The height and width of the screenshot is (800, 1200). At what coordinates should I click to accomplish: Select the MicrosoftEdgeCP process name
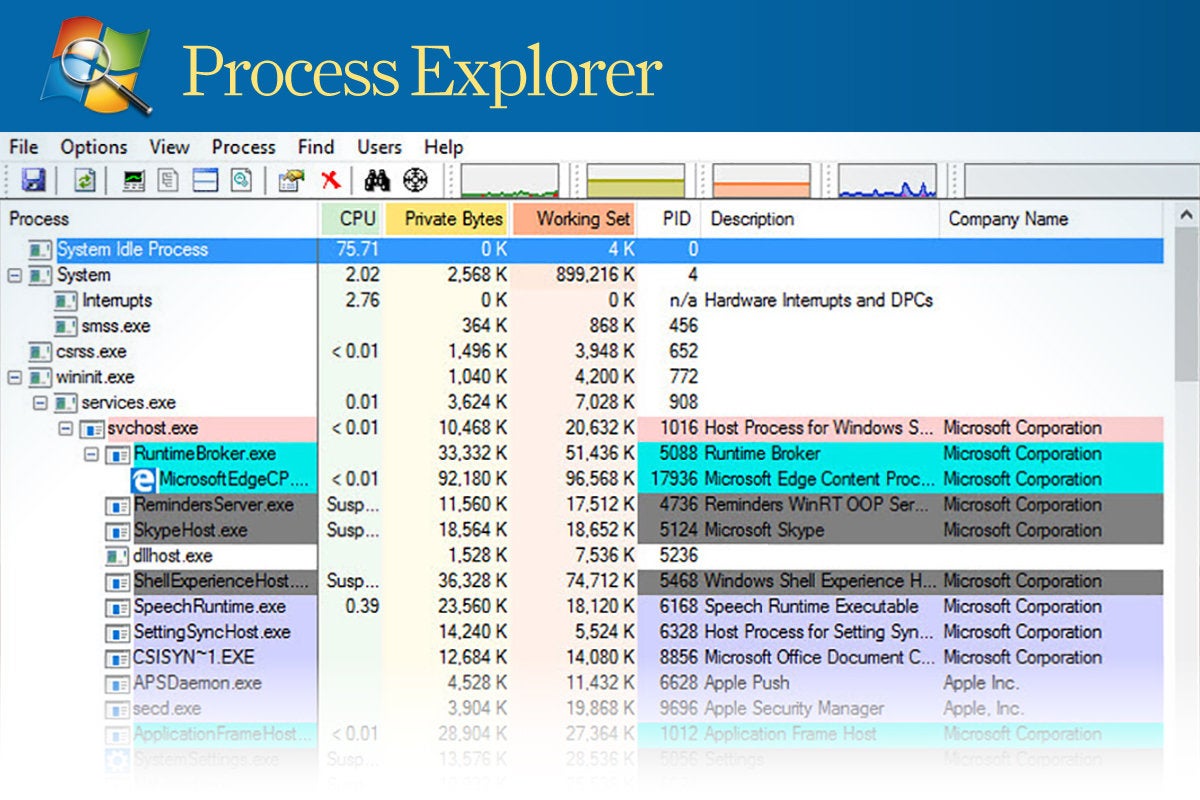234,479
